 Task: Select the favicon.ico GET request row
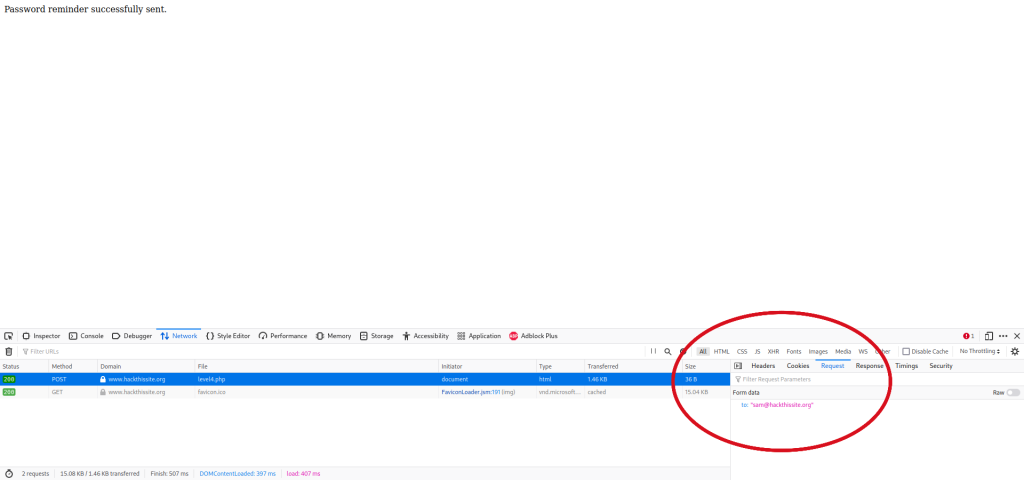click(300, 392)
